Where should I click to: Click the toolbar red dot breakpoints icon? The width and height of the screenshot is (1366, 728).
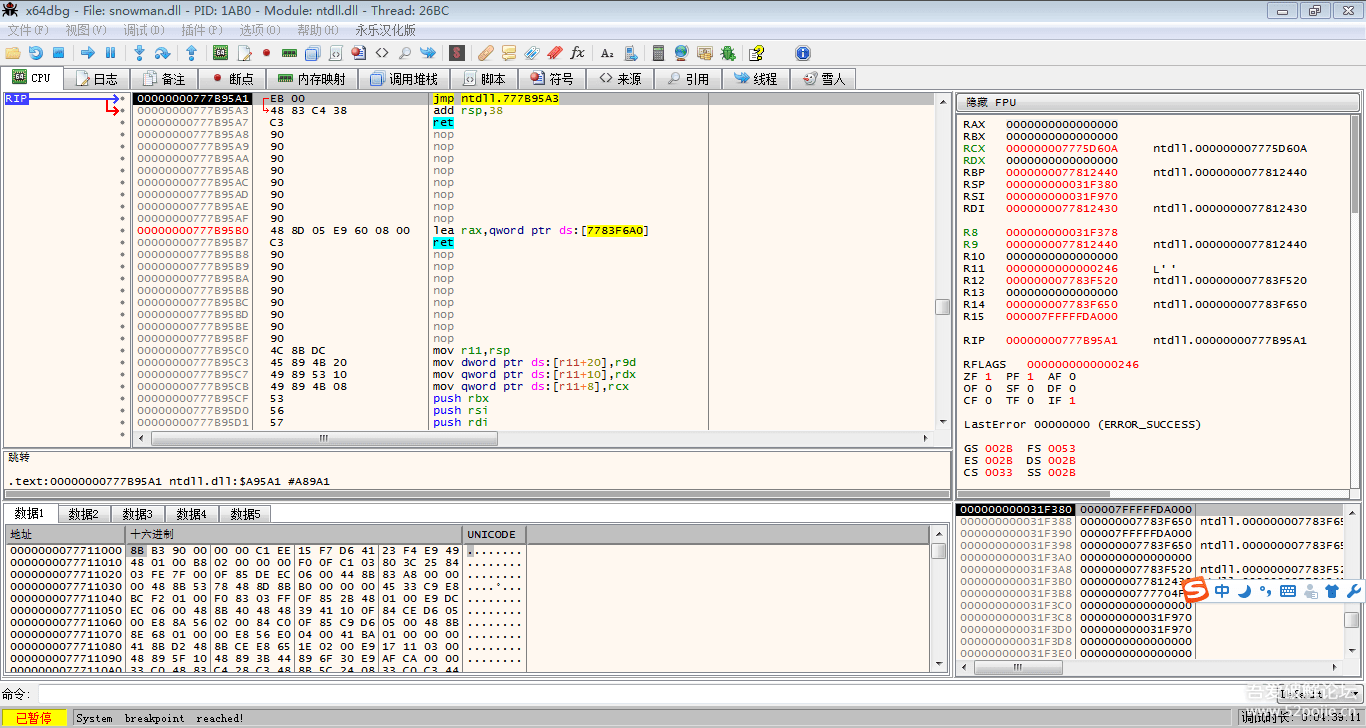[x=267, y=53]
